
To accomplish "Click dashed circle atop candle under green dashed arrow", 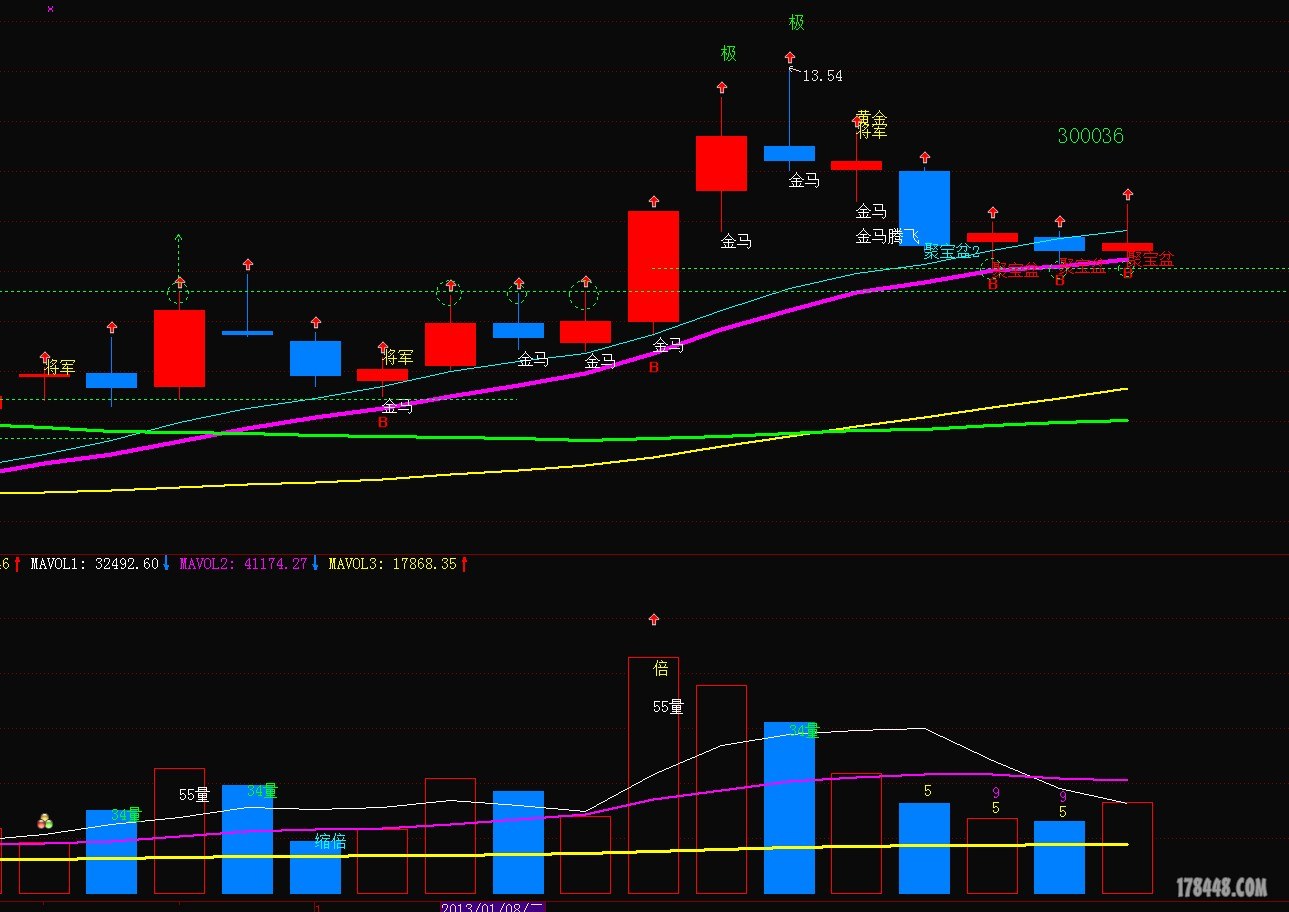I will point(180,294).
